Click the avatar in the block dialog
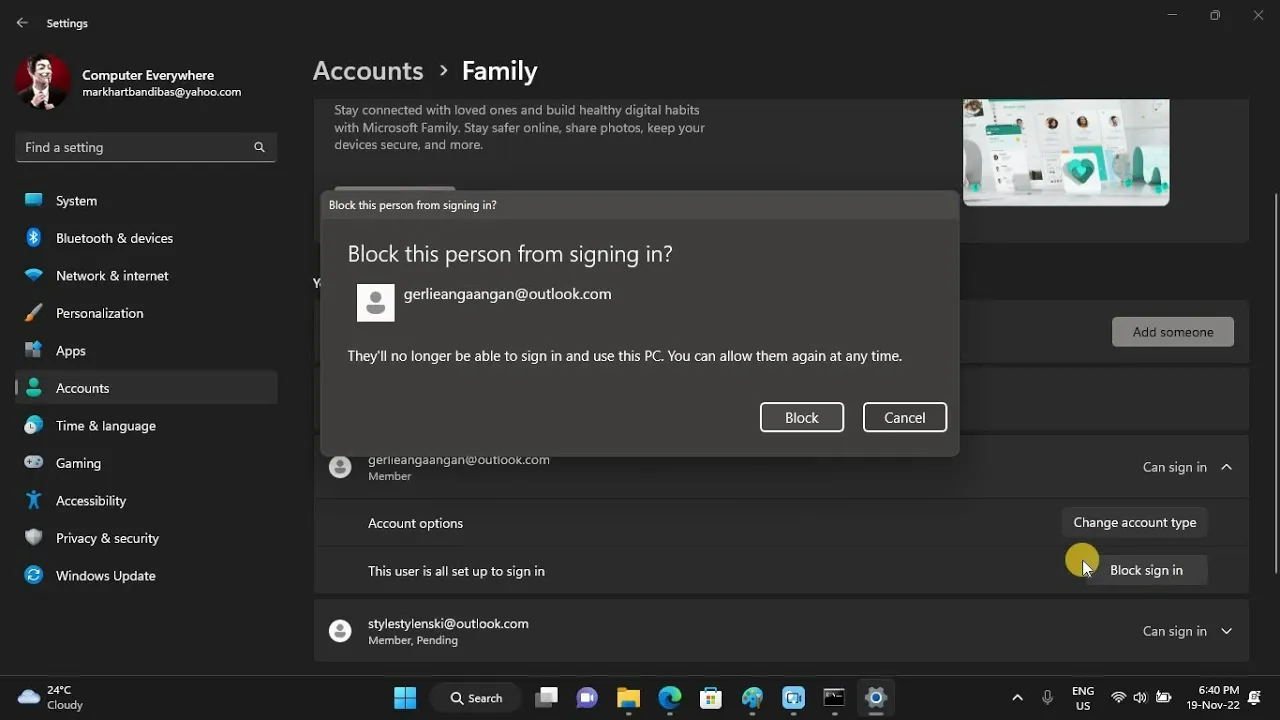 point(376,303)
